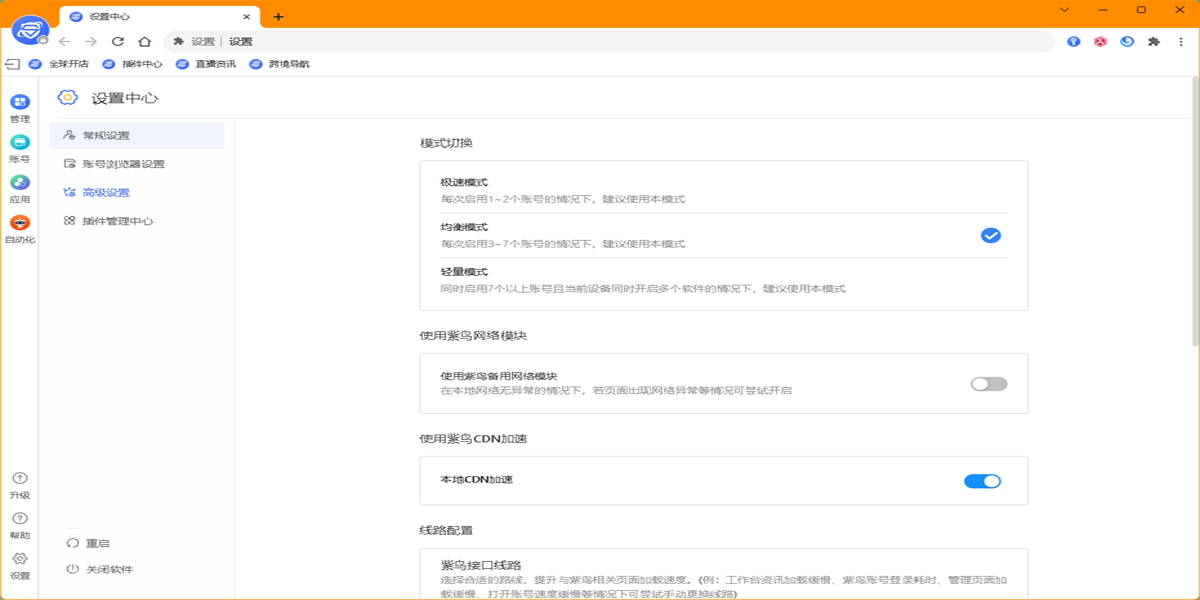
Task: Open 常规设置 in the settings menu
Action: point(106,135)
